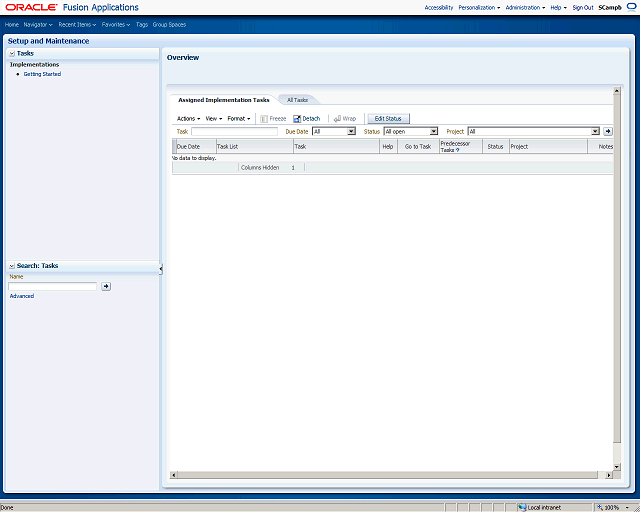The height and width of the screenshot is (512, 640).
Task: Click the Freeze column icon
Action: tap(264, 119)
